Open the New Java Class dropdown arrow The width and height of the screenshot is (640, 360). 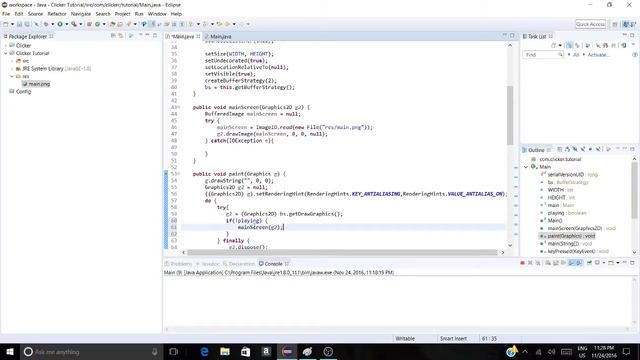104,24
